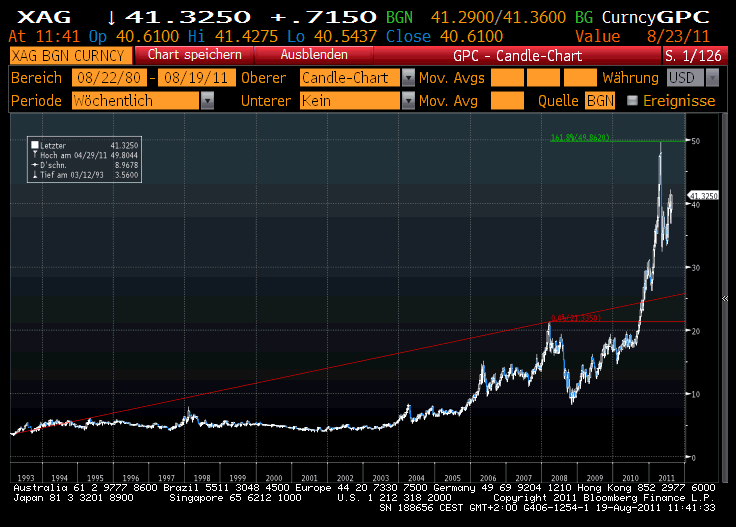The width and height of the screenshot is (736, 527).
Task: Click the 50 price axis label
Action: coord(696,141)
